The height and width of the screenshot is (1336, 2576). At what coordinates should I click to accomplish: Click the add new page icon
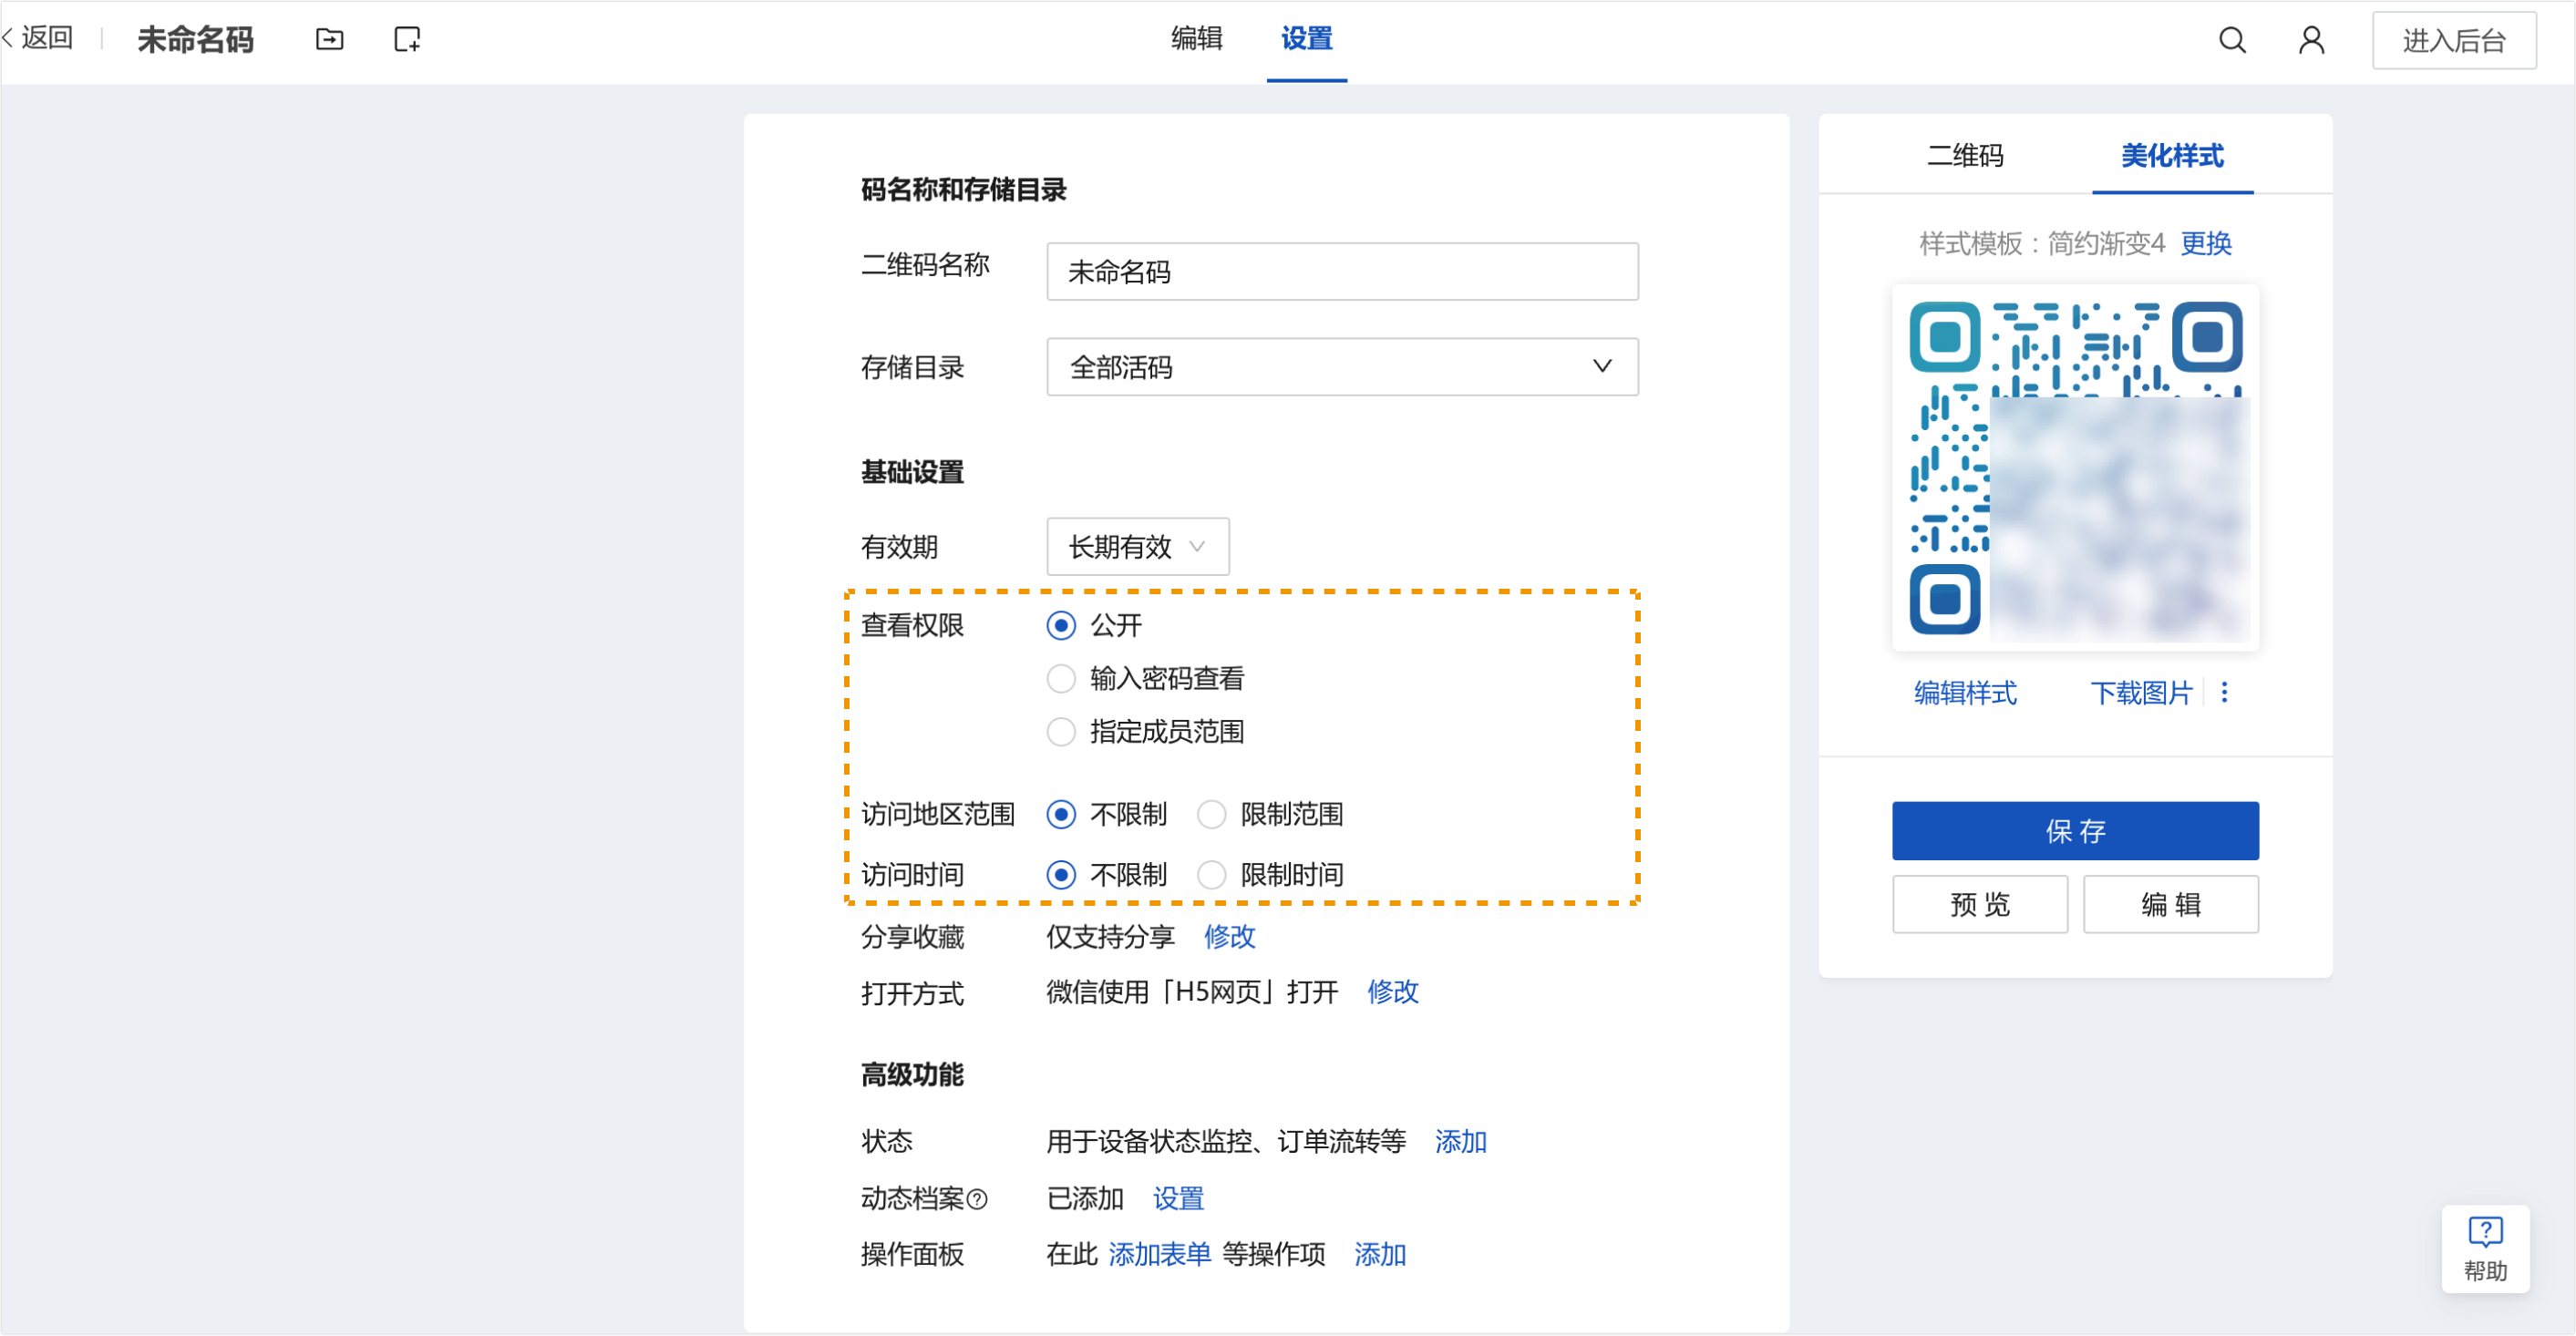(x=407, y=39)
